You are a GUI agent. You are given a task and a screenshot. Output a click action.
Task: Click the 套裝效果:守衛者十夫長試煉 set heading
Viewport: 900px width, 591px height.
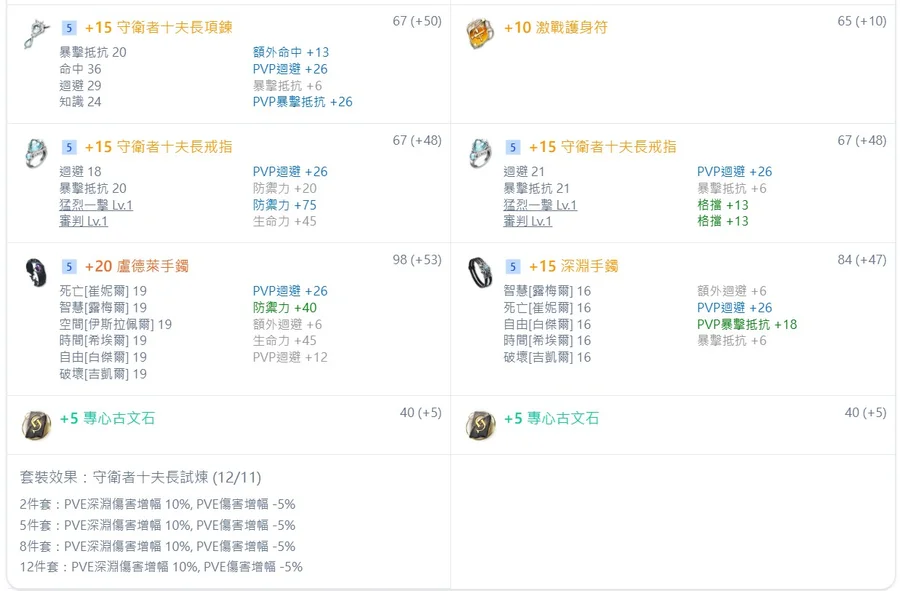coord(140,478)
